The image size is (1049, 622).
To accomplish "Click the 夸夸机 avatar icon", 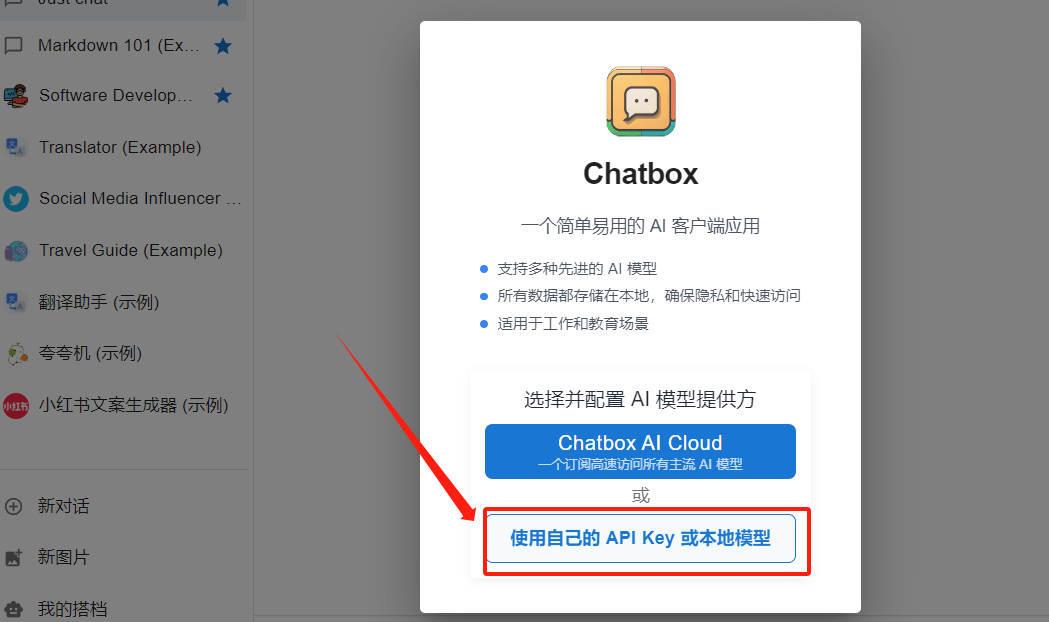I will 16,353.
